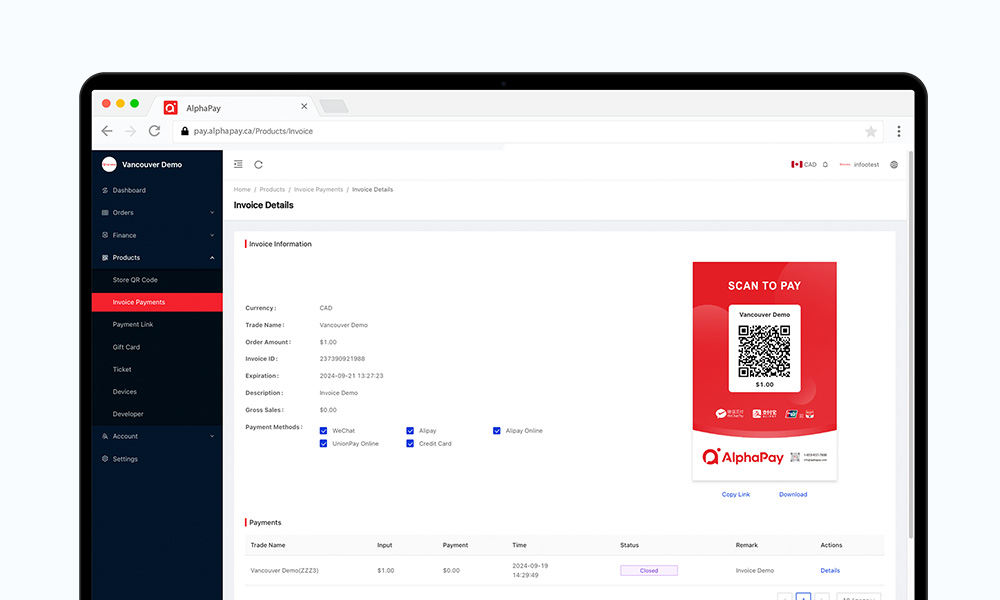Click the Dashboard icon in the sidebar
1000x600 pixels.
(x=105, y=190)
